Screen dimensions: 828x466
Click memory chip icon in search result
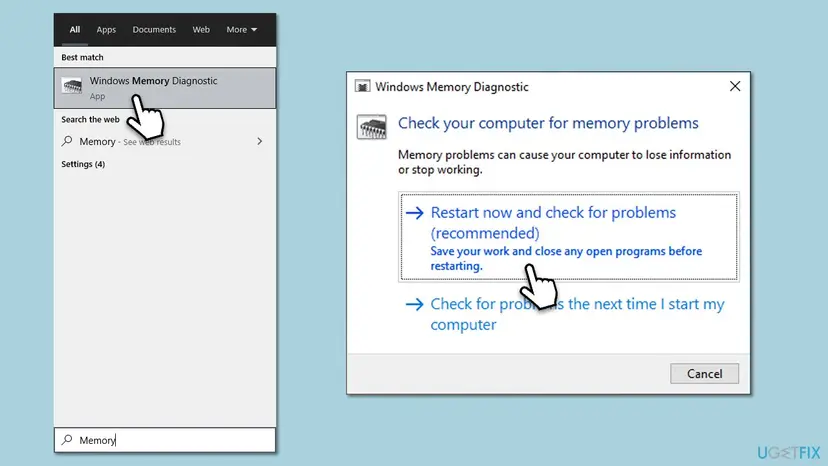point(72,86)
